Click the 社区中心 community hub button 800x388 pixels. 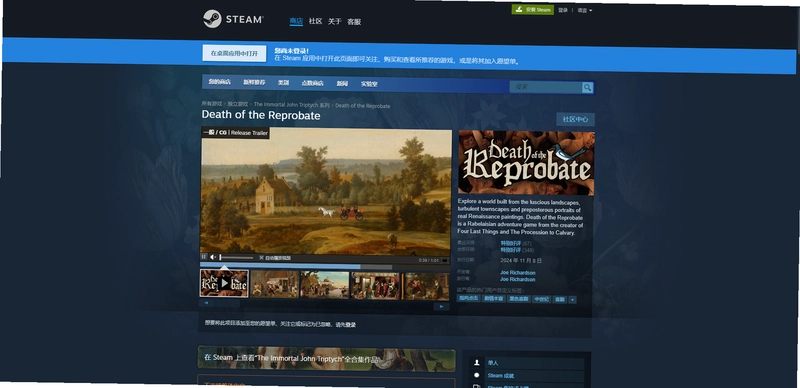click(x=575, y=119)
